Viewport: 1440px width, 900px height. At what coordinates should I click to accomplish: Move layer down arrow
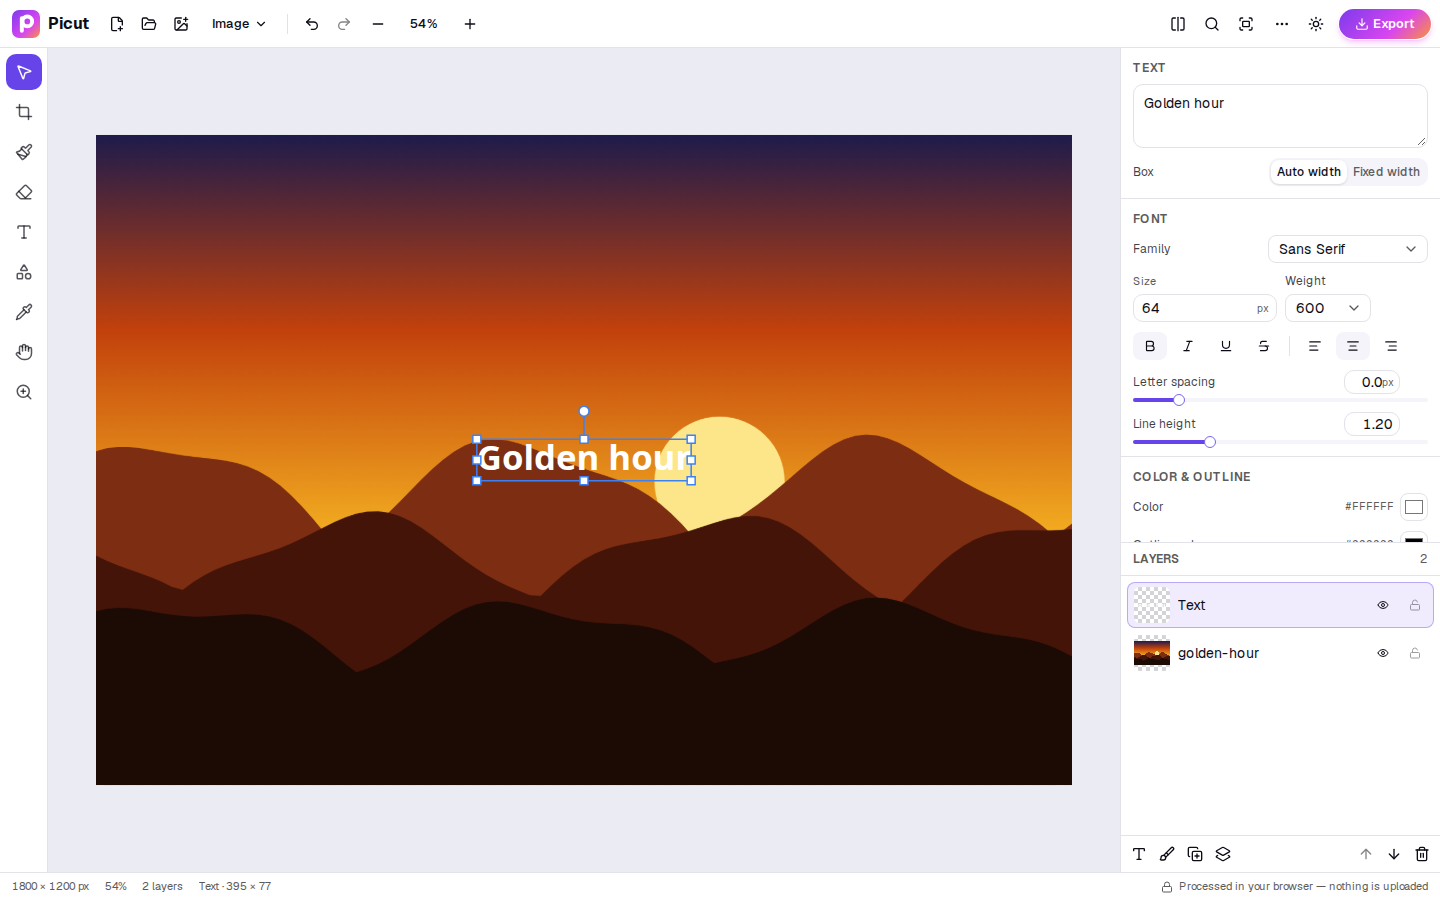(1394, 854)
